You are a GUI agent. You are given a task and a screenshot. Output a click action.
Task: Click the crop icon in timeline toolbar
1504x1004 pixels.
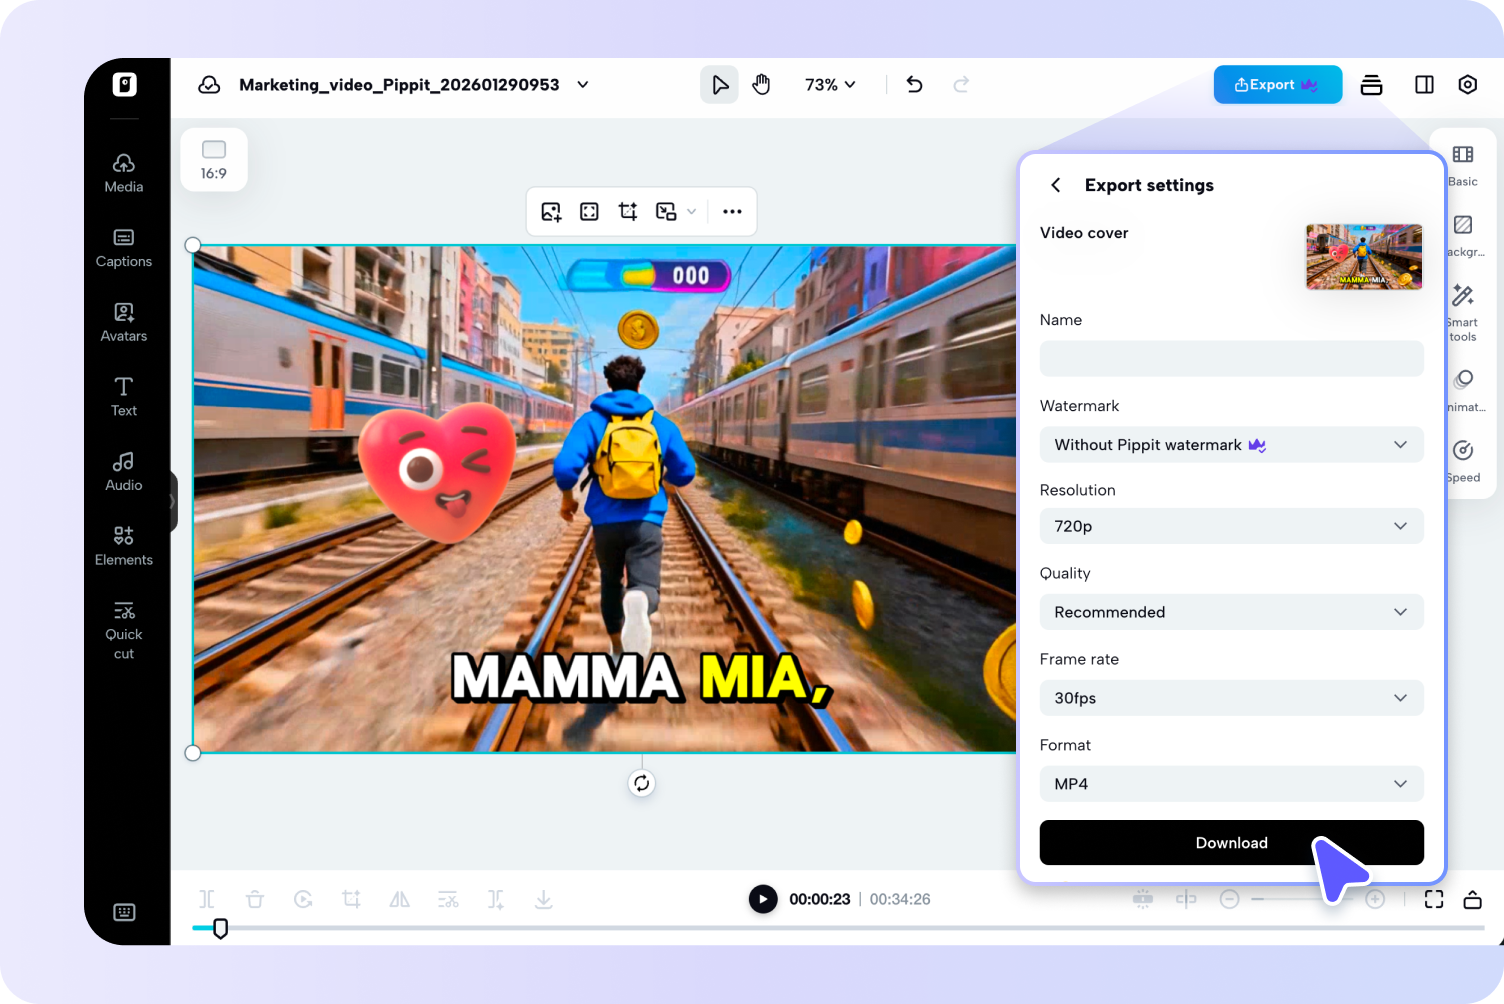coord(351,899)
